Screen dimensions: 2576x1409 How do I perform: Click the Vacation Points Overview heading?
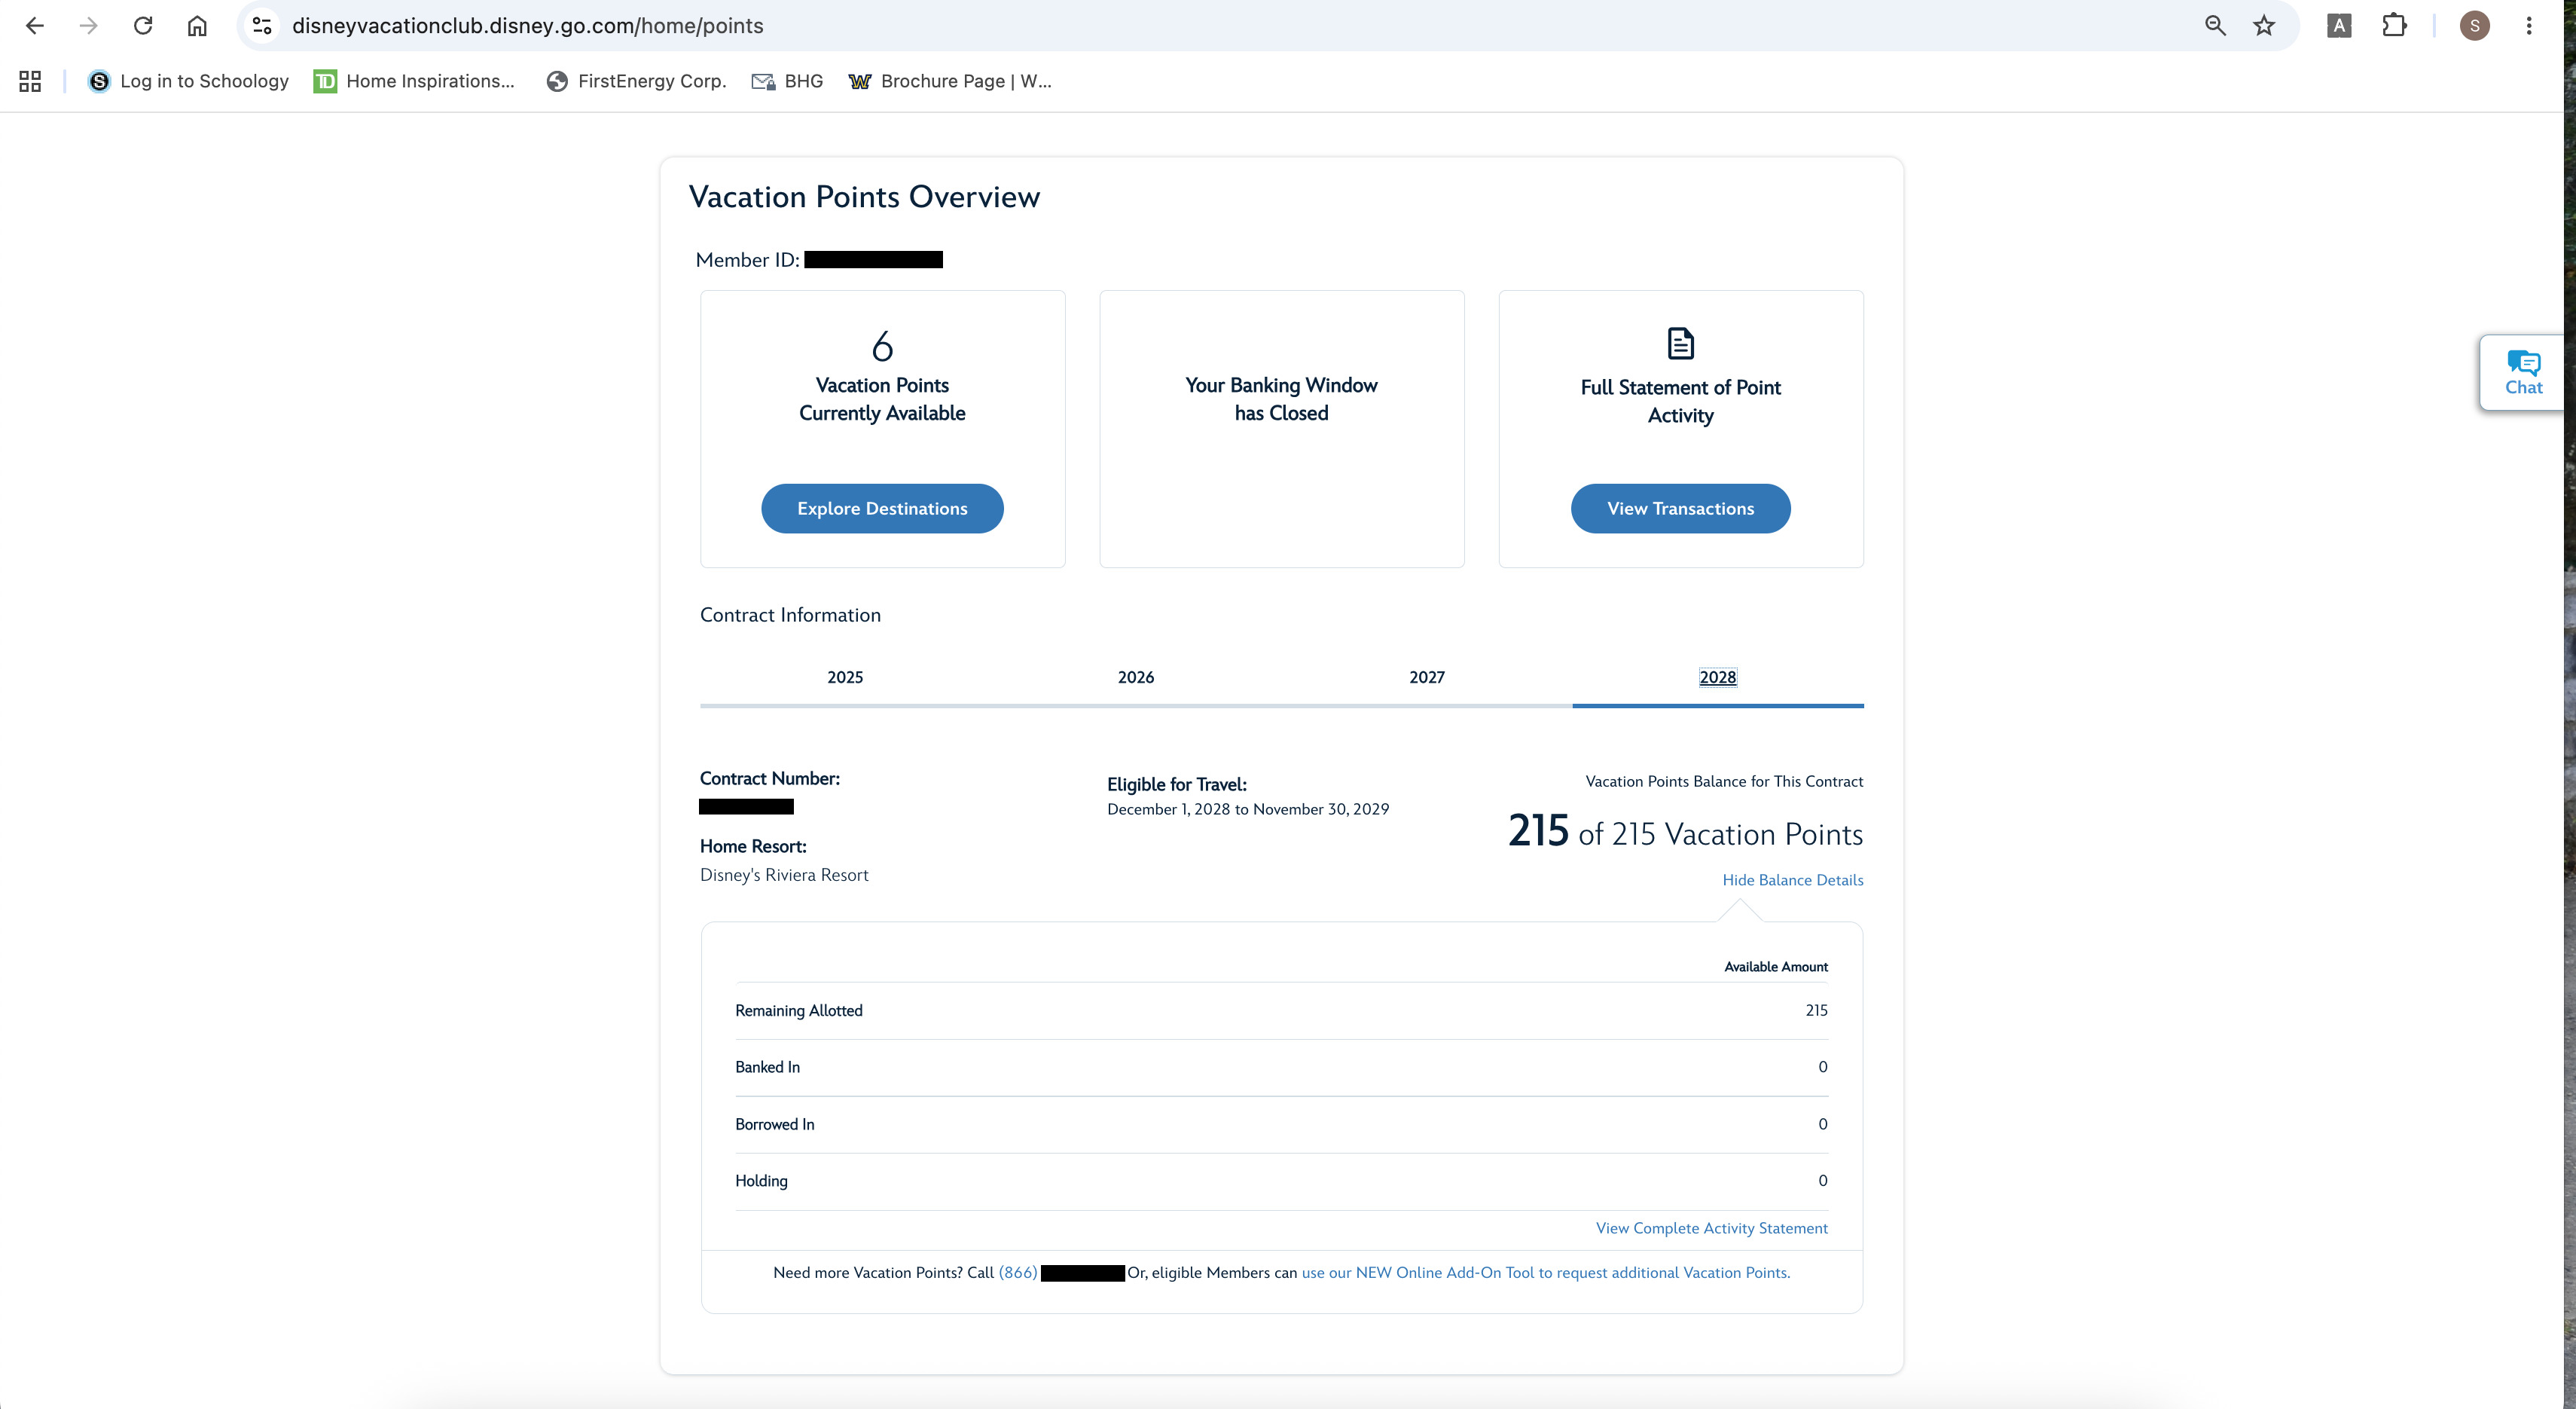coord(864,197)
